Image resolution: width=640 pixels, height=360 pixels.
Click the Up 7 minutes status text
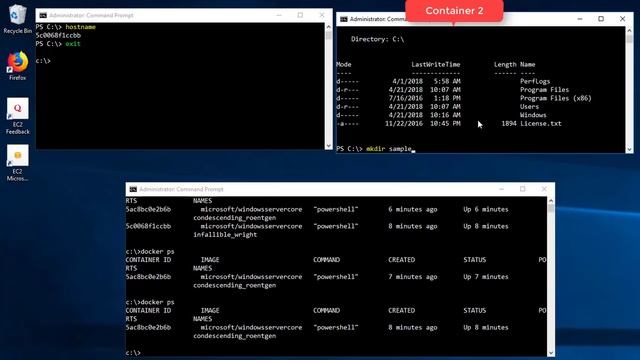point(486,277)
